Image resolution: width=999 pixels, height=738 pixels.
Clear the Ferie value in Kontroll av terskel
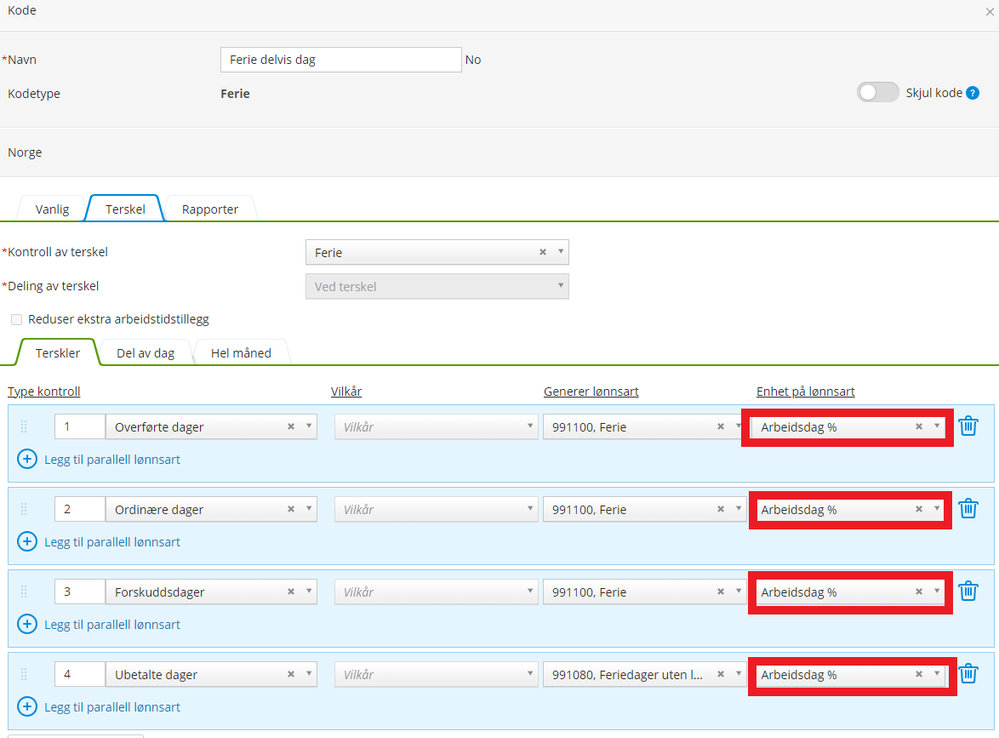pyautogui.click(x=542, y=252)
